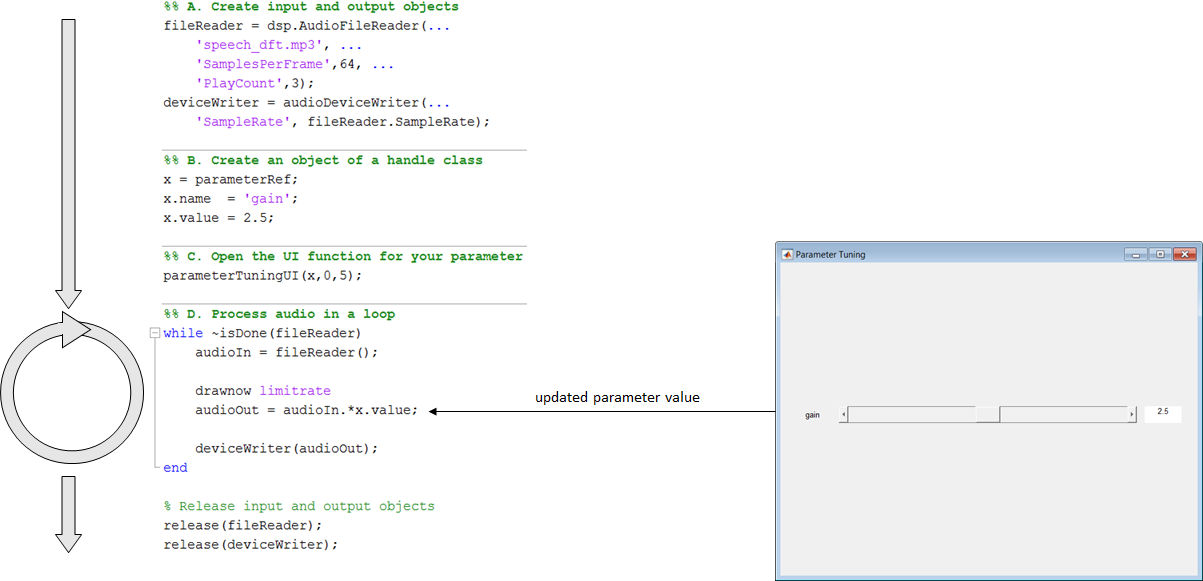This screenshot has height=581, width=1203.
Task: Click the Parameter Tuning window title text
Action: pyautogui.click(x=831, y=254)
